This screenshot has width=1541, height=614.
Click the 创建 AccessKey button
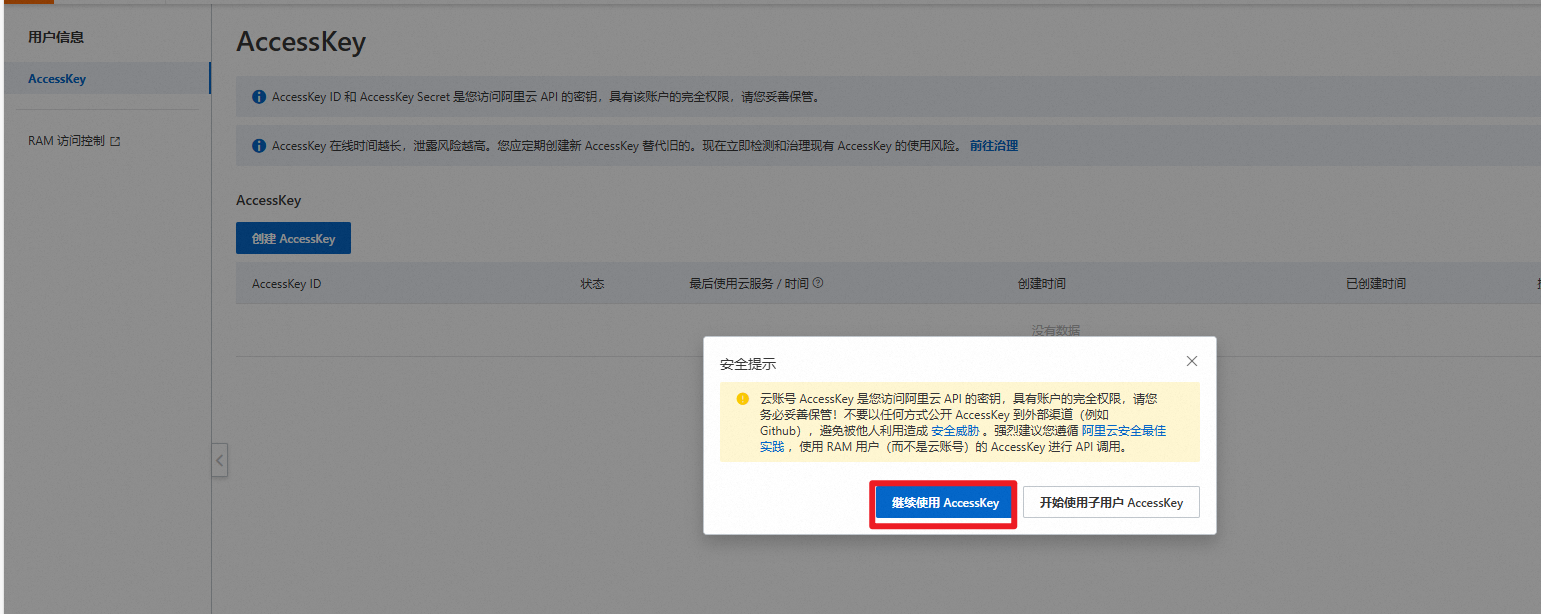click(293, 239)
